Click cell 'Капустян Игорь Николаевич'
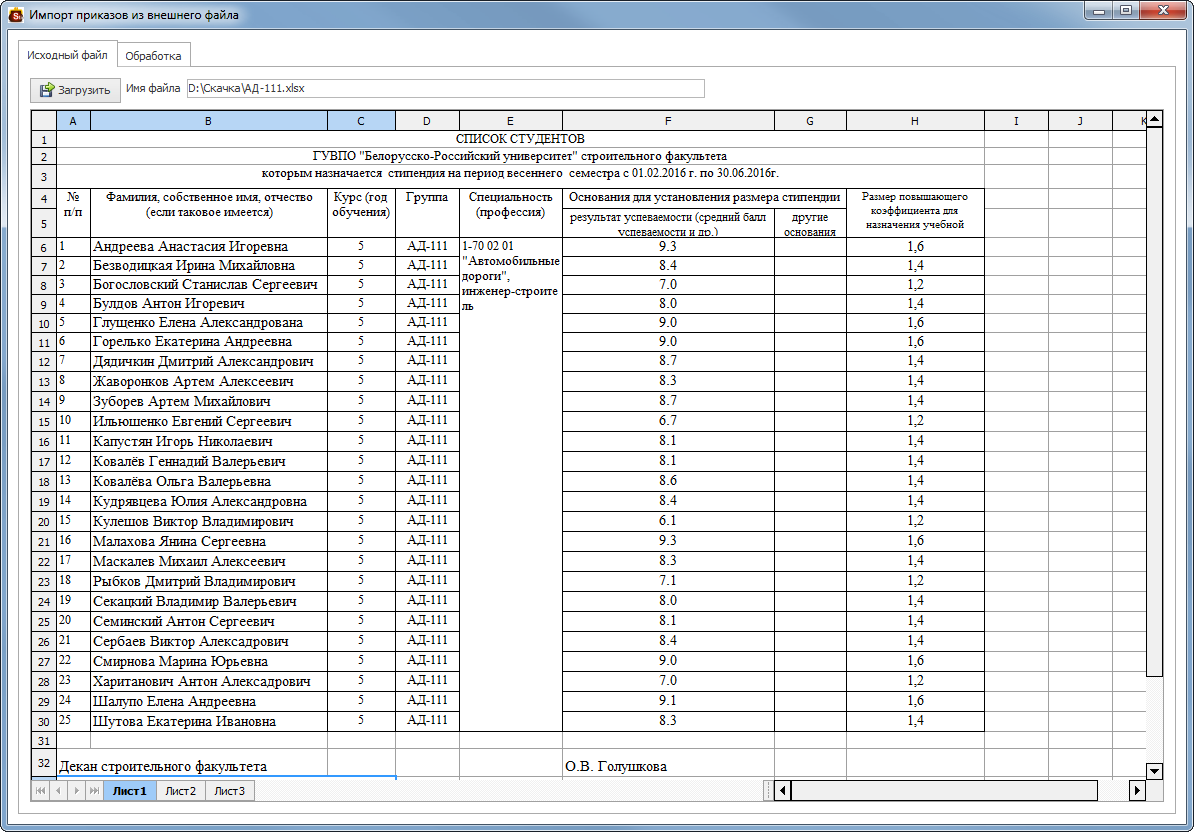Image resolution: width=1194 pixels, height=832 pixels. click(x=209, y=442)
